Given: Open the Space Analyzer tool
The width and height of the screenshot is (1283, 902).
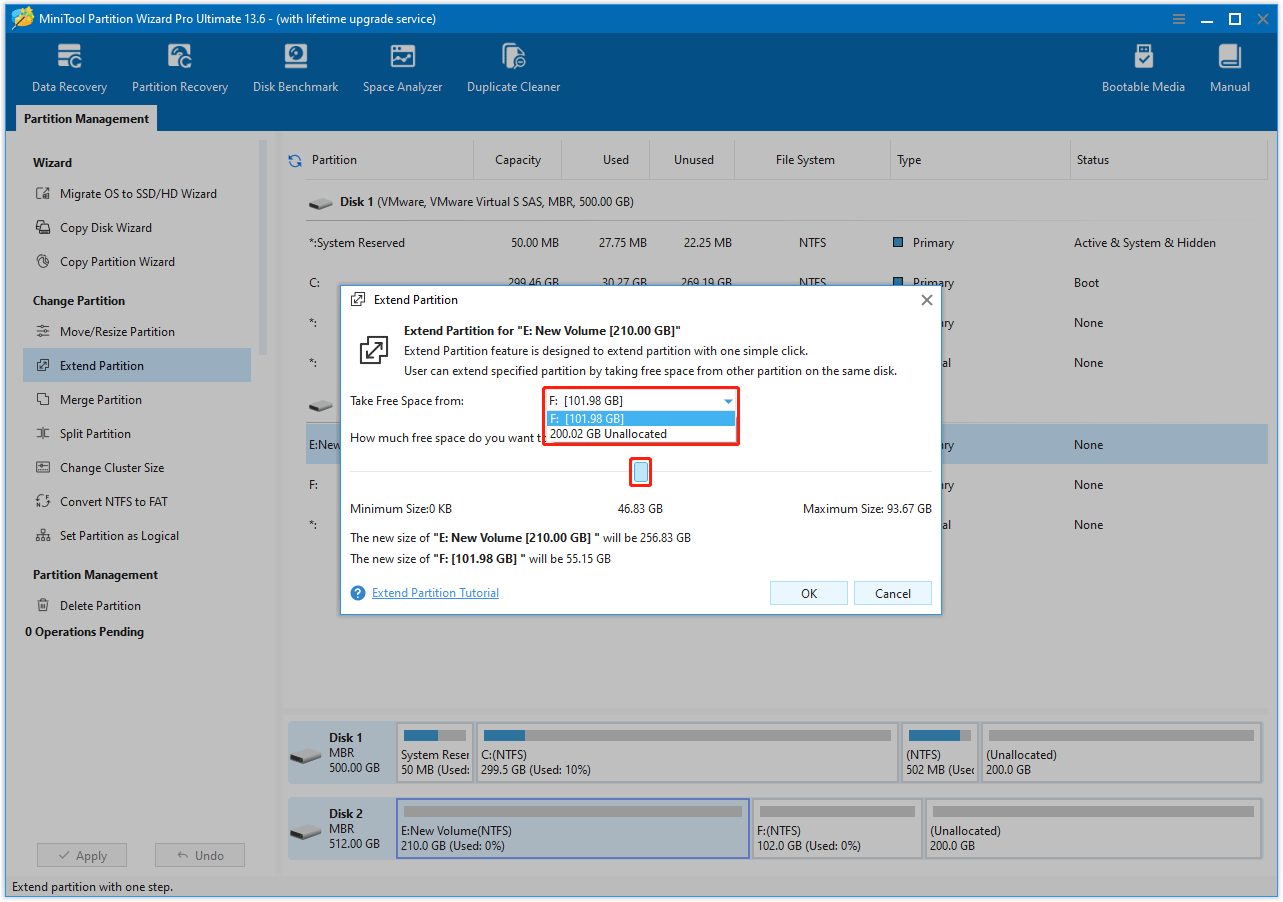Looking at the screenshot, I should click(x=402, y=68).
